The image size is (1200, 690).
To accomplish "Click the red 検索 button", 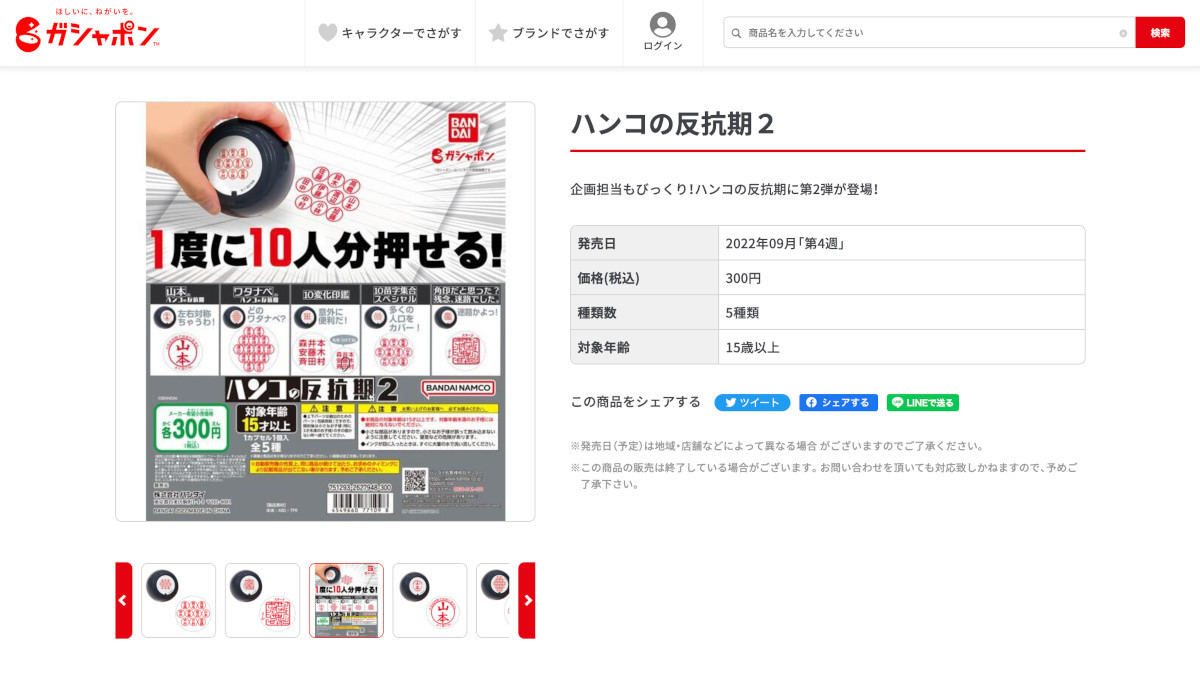I will click(x=1160, y=33).
